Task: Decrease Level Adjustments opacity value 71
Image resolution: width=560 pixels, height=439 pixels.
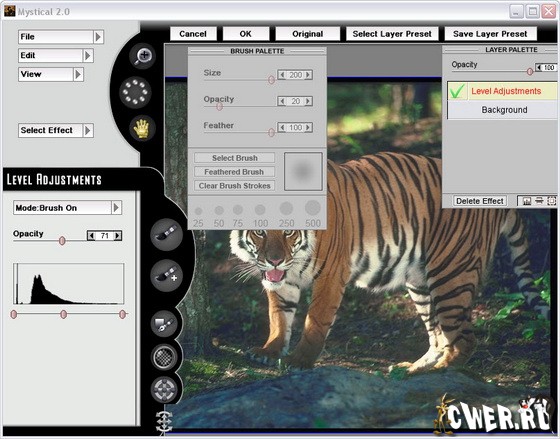Action: (x=92, y=236)
